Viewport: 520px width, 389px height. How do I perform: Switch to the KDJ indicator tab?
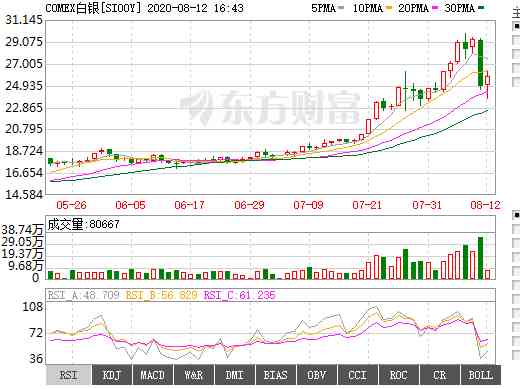(112, 375)
